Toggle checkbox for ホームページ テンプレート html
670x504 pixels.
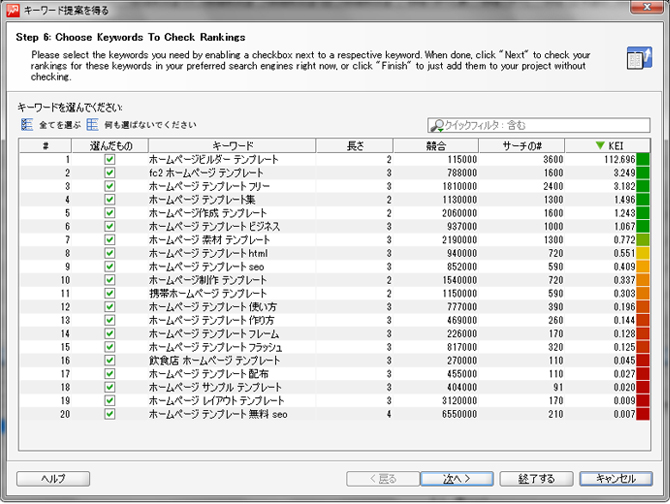click(x=110, y=253)
